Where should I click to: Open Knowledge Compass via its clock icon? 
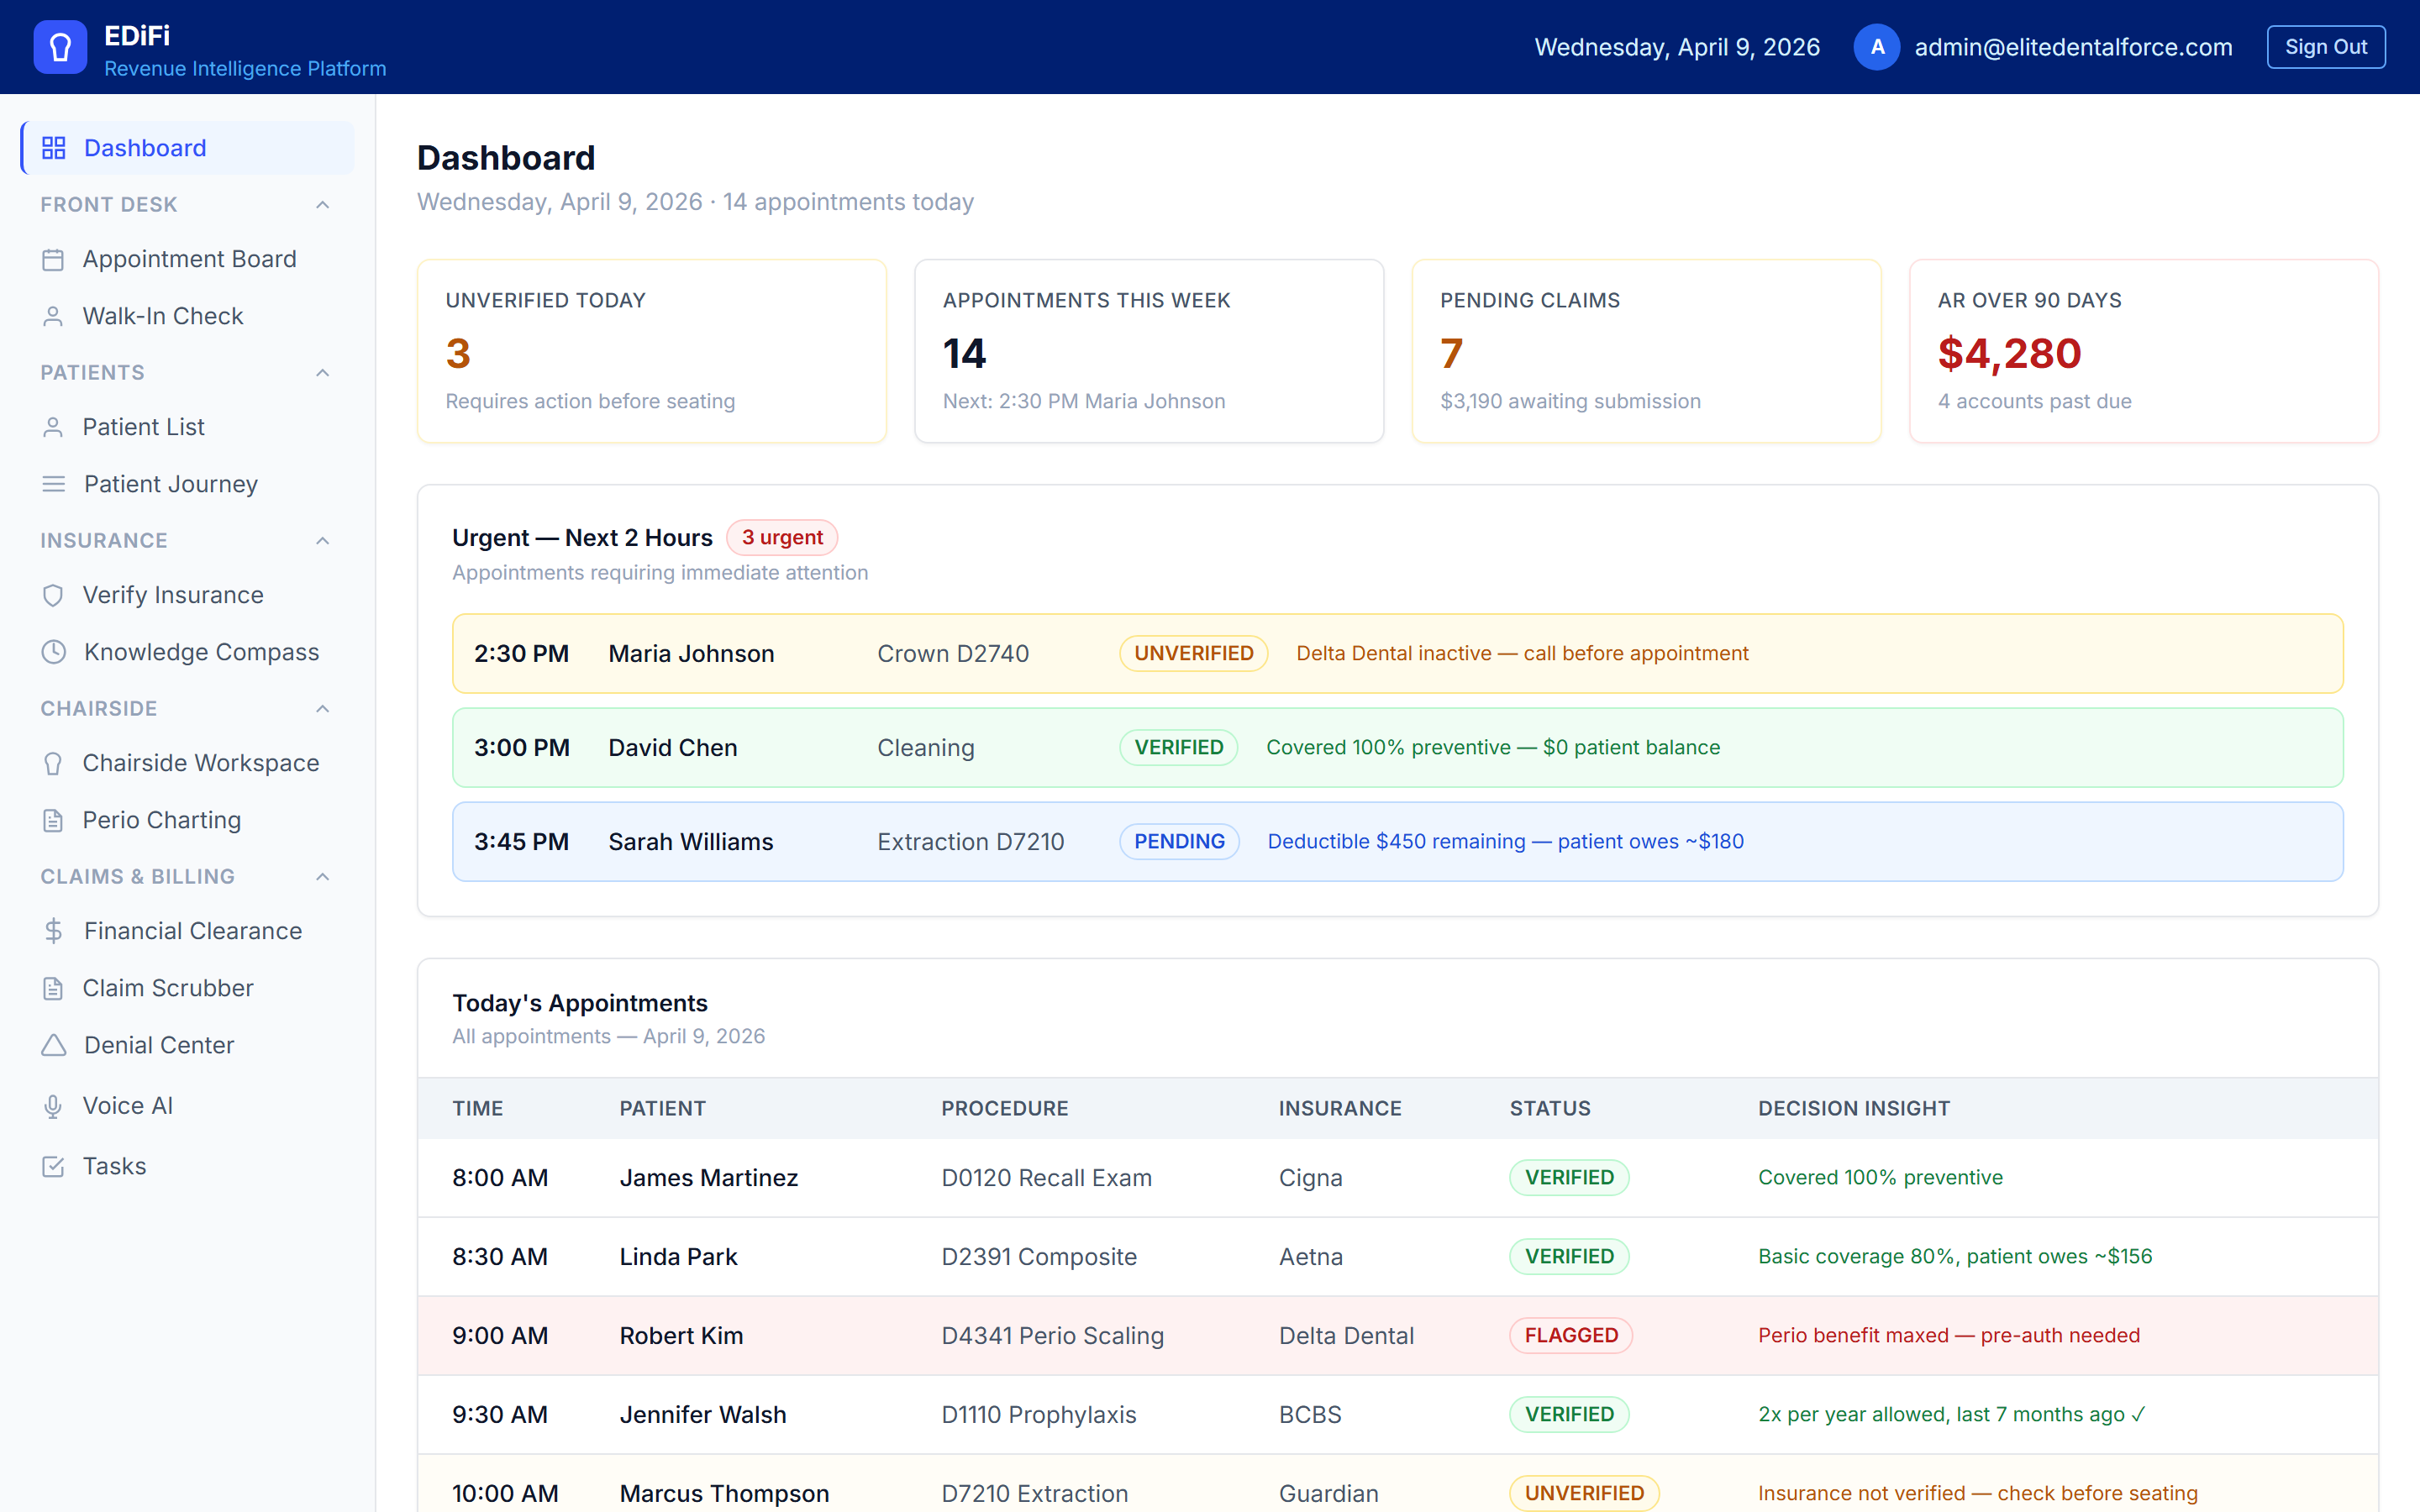tap(54, 651)
